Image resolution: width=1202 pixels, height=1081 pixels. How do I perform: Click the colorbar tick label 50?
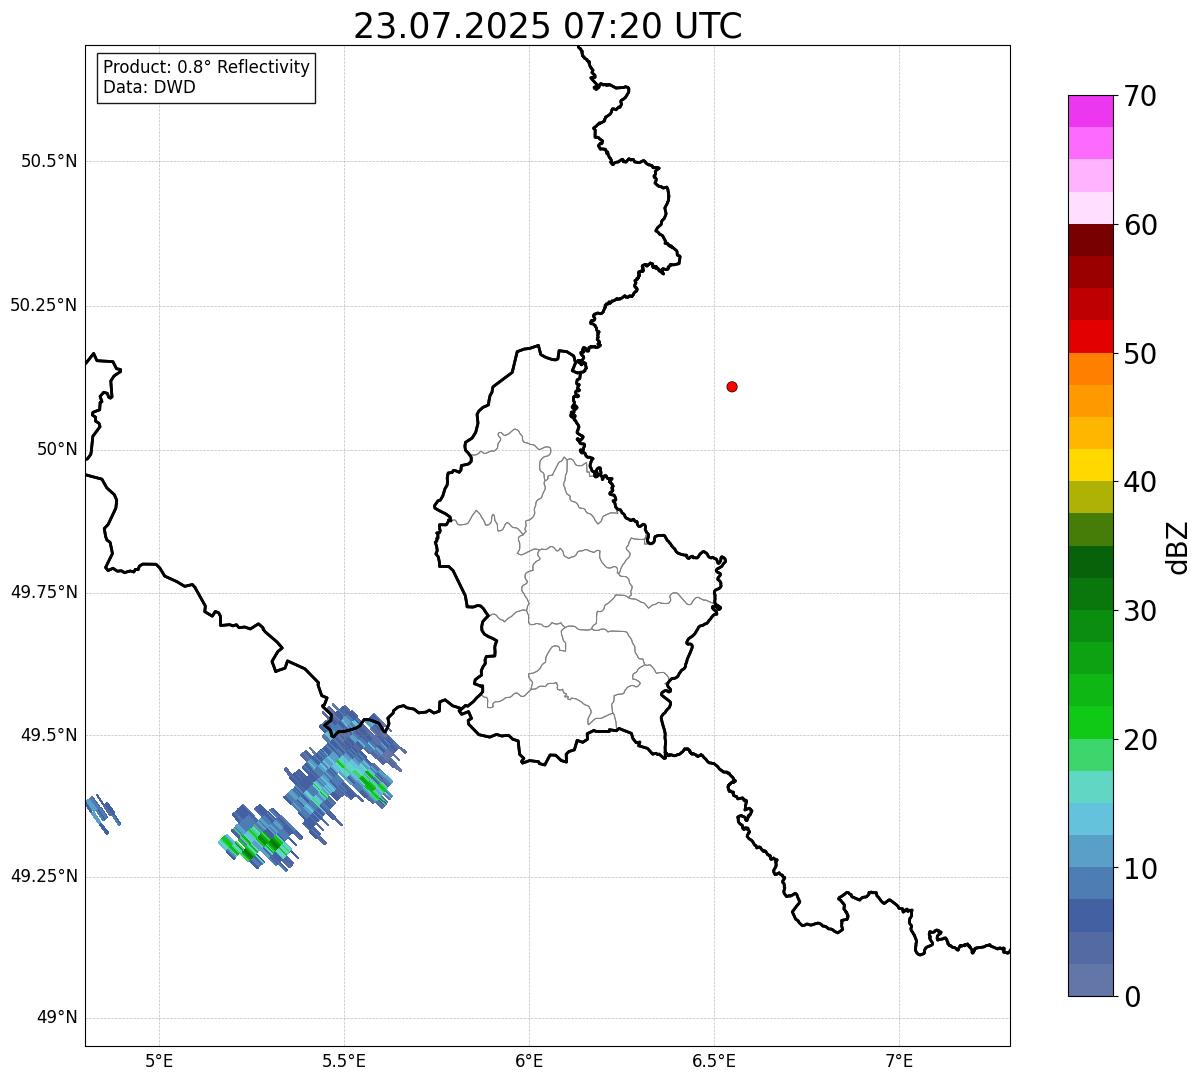[1140, 354]
